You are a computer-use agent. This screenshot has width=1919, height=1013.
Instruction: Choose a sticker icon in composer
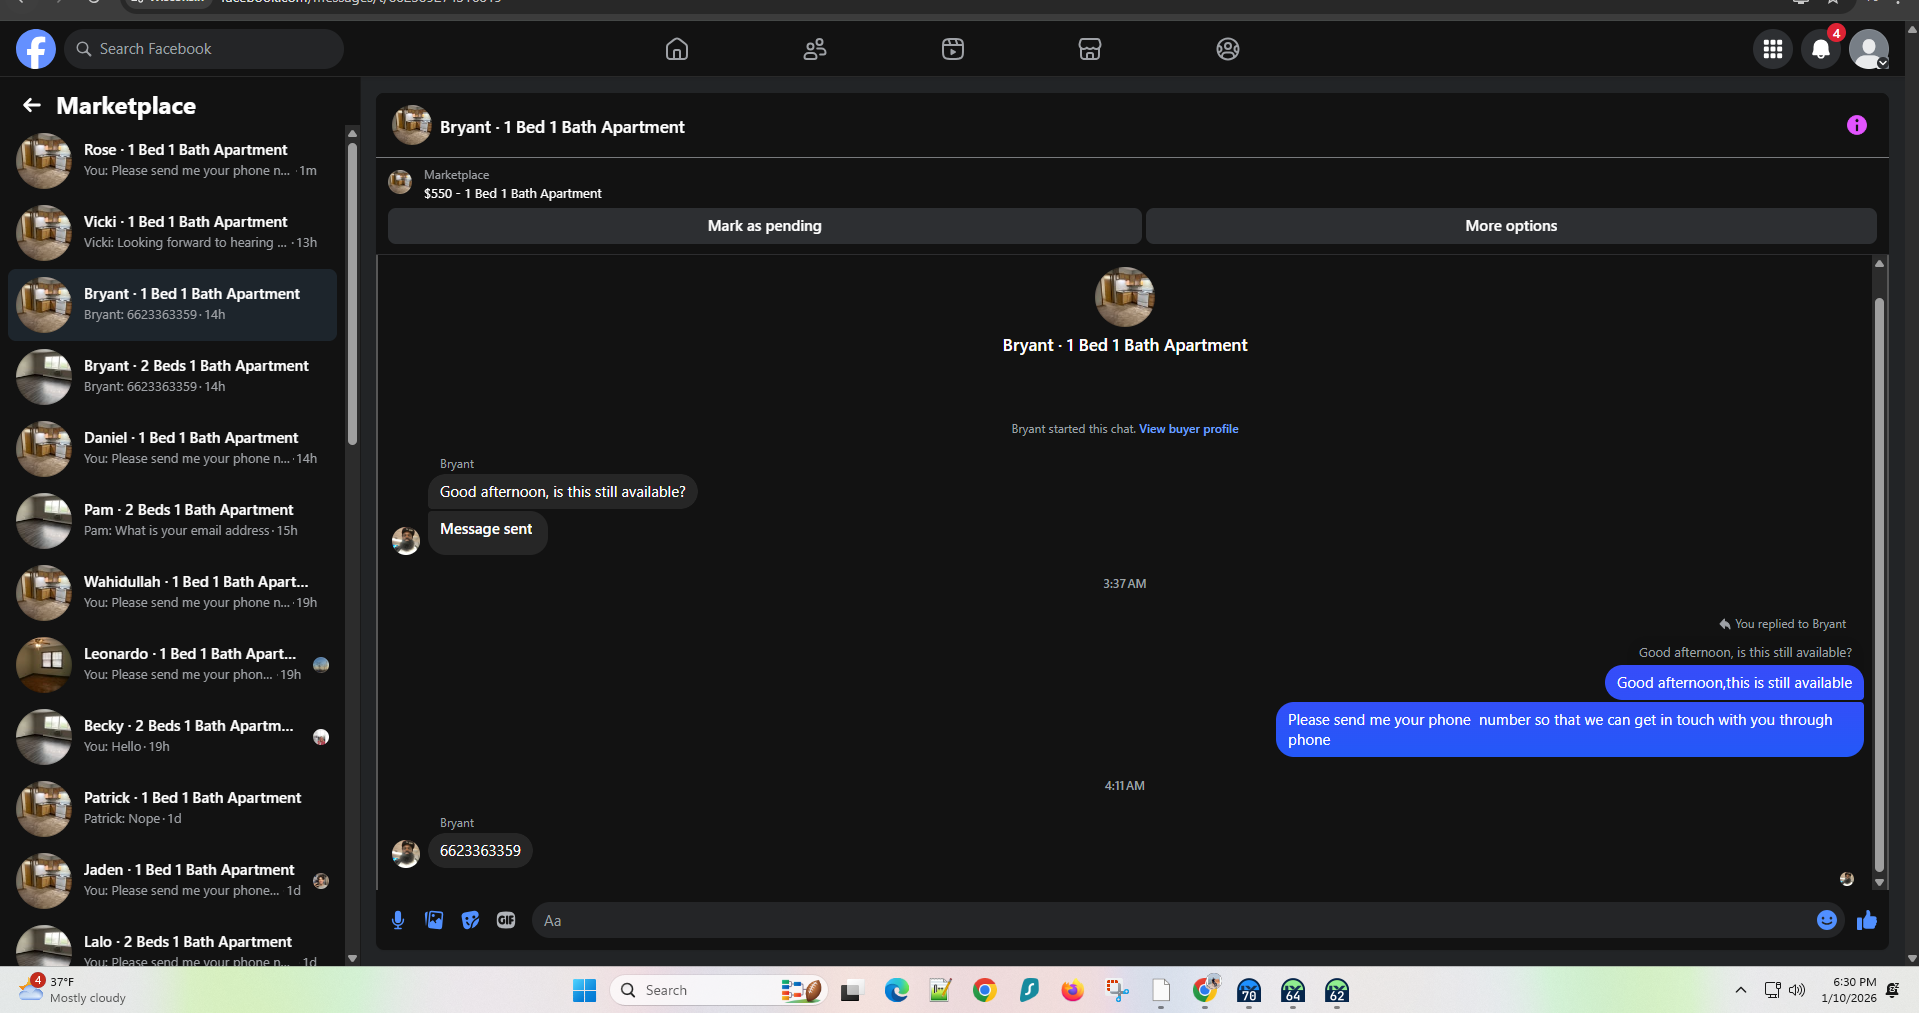point(470,920)
